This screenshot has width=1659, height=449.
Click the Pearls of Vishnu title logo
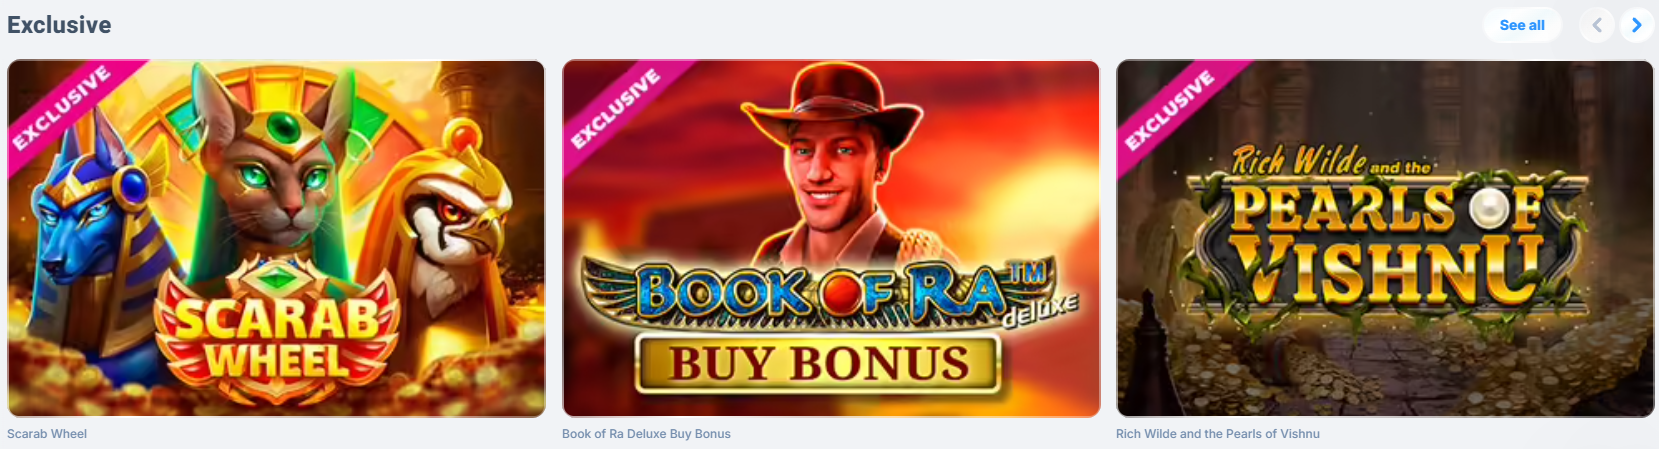tap(1385, 228)
